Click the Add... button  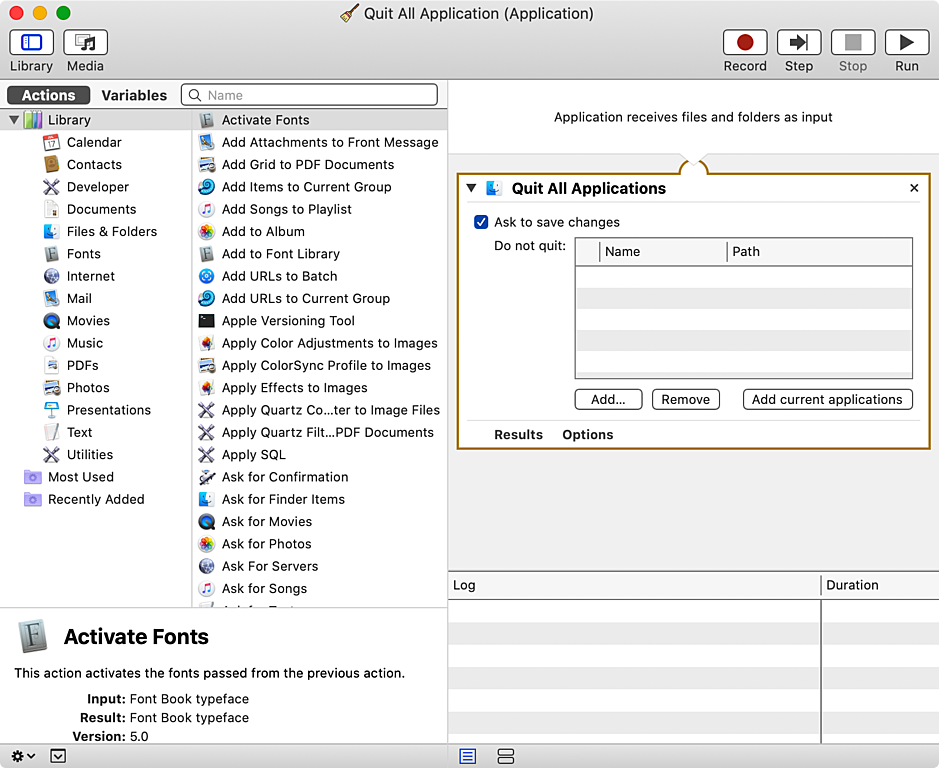click(x=608, y=399)
